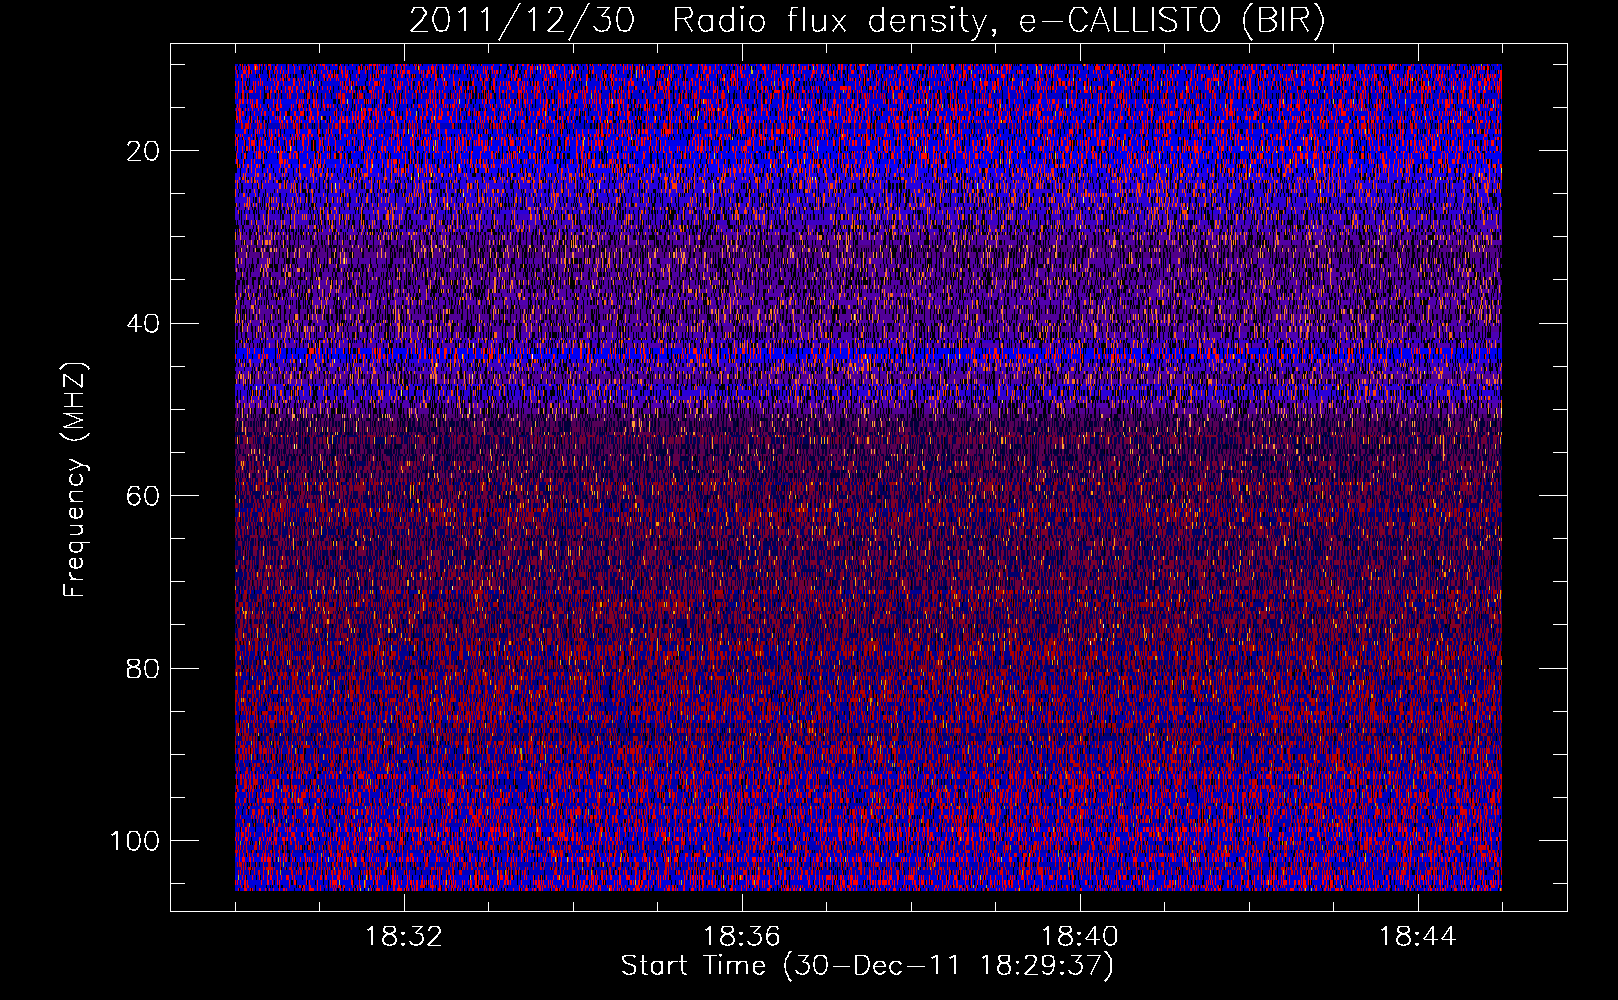
Task: Click the bright blue interference band near 43 MHz
Action: click(868, 353)
